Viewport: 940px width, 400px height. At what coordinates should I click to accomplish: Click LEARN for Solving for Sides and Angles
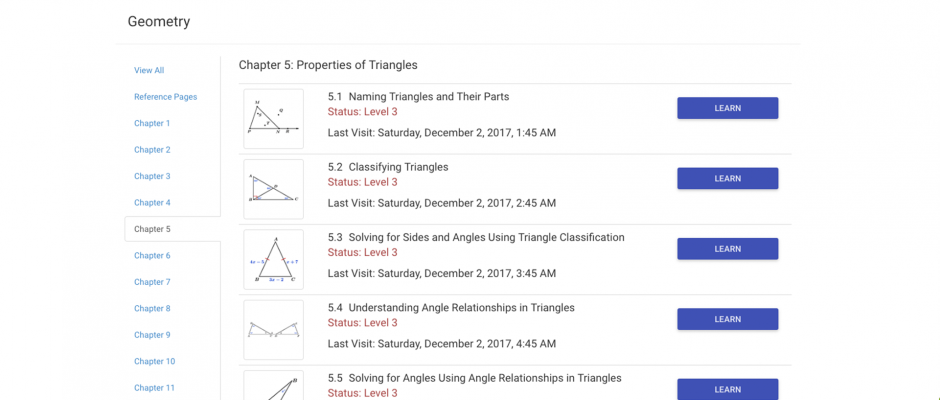[x=728, y=249]
